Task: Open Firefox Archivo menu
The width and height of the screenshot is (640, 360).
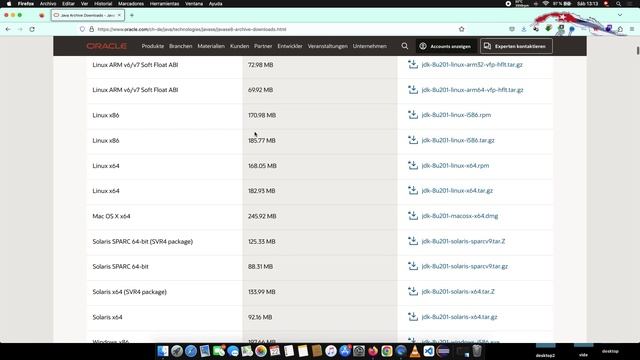Action: click(48, 4)
